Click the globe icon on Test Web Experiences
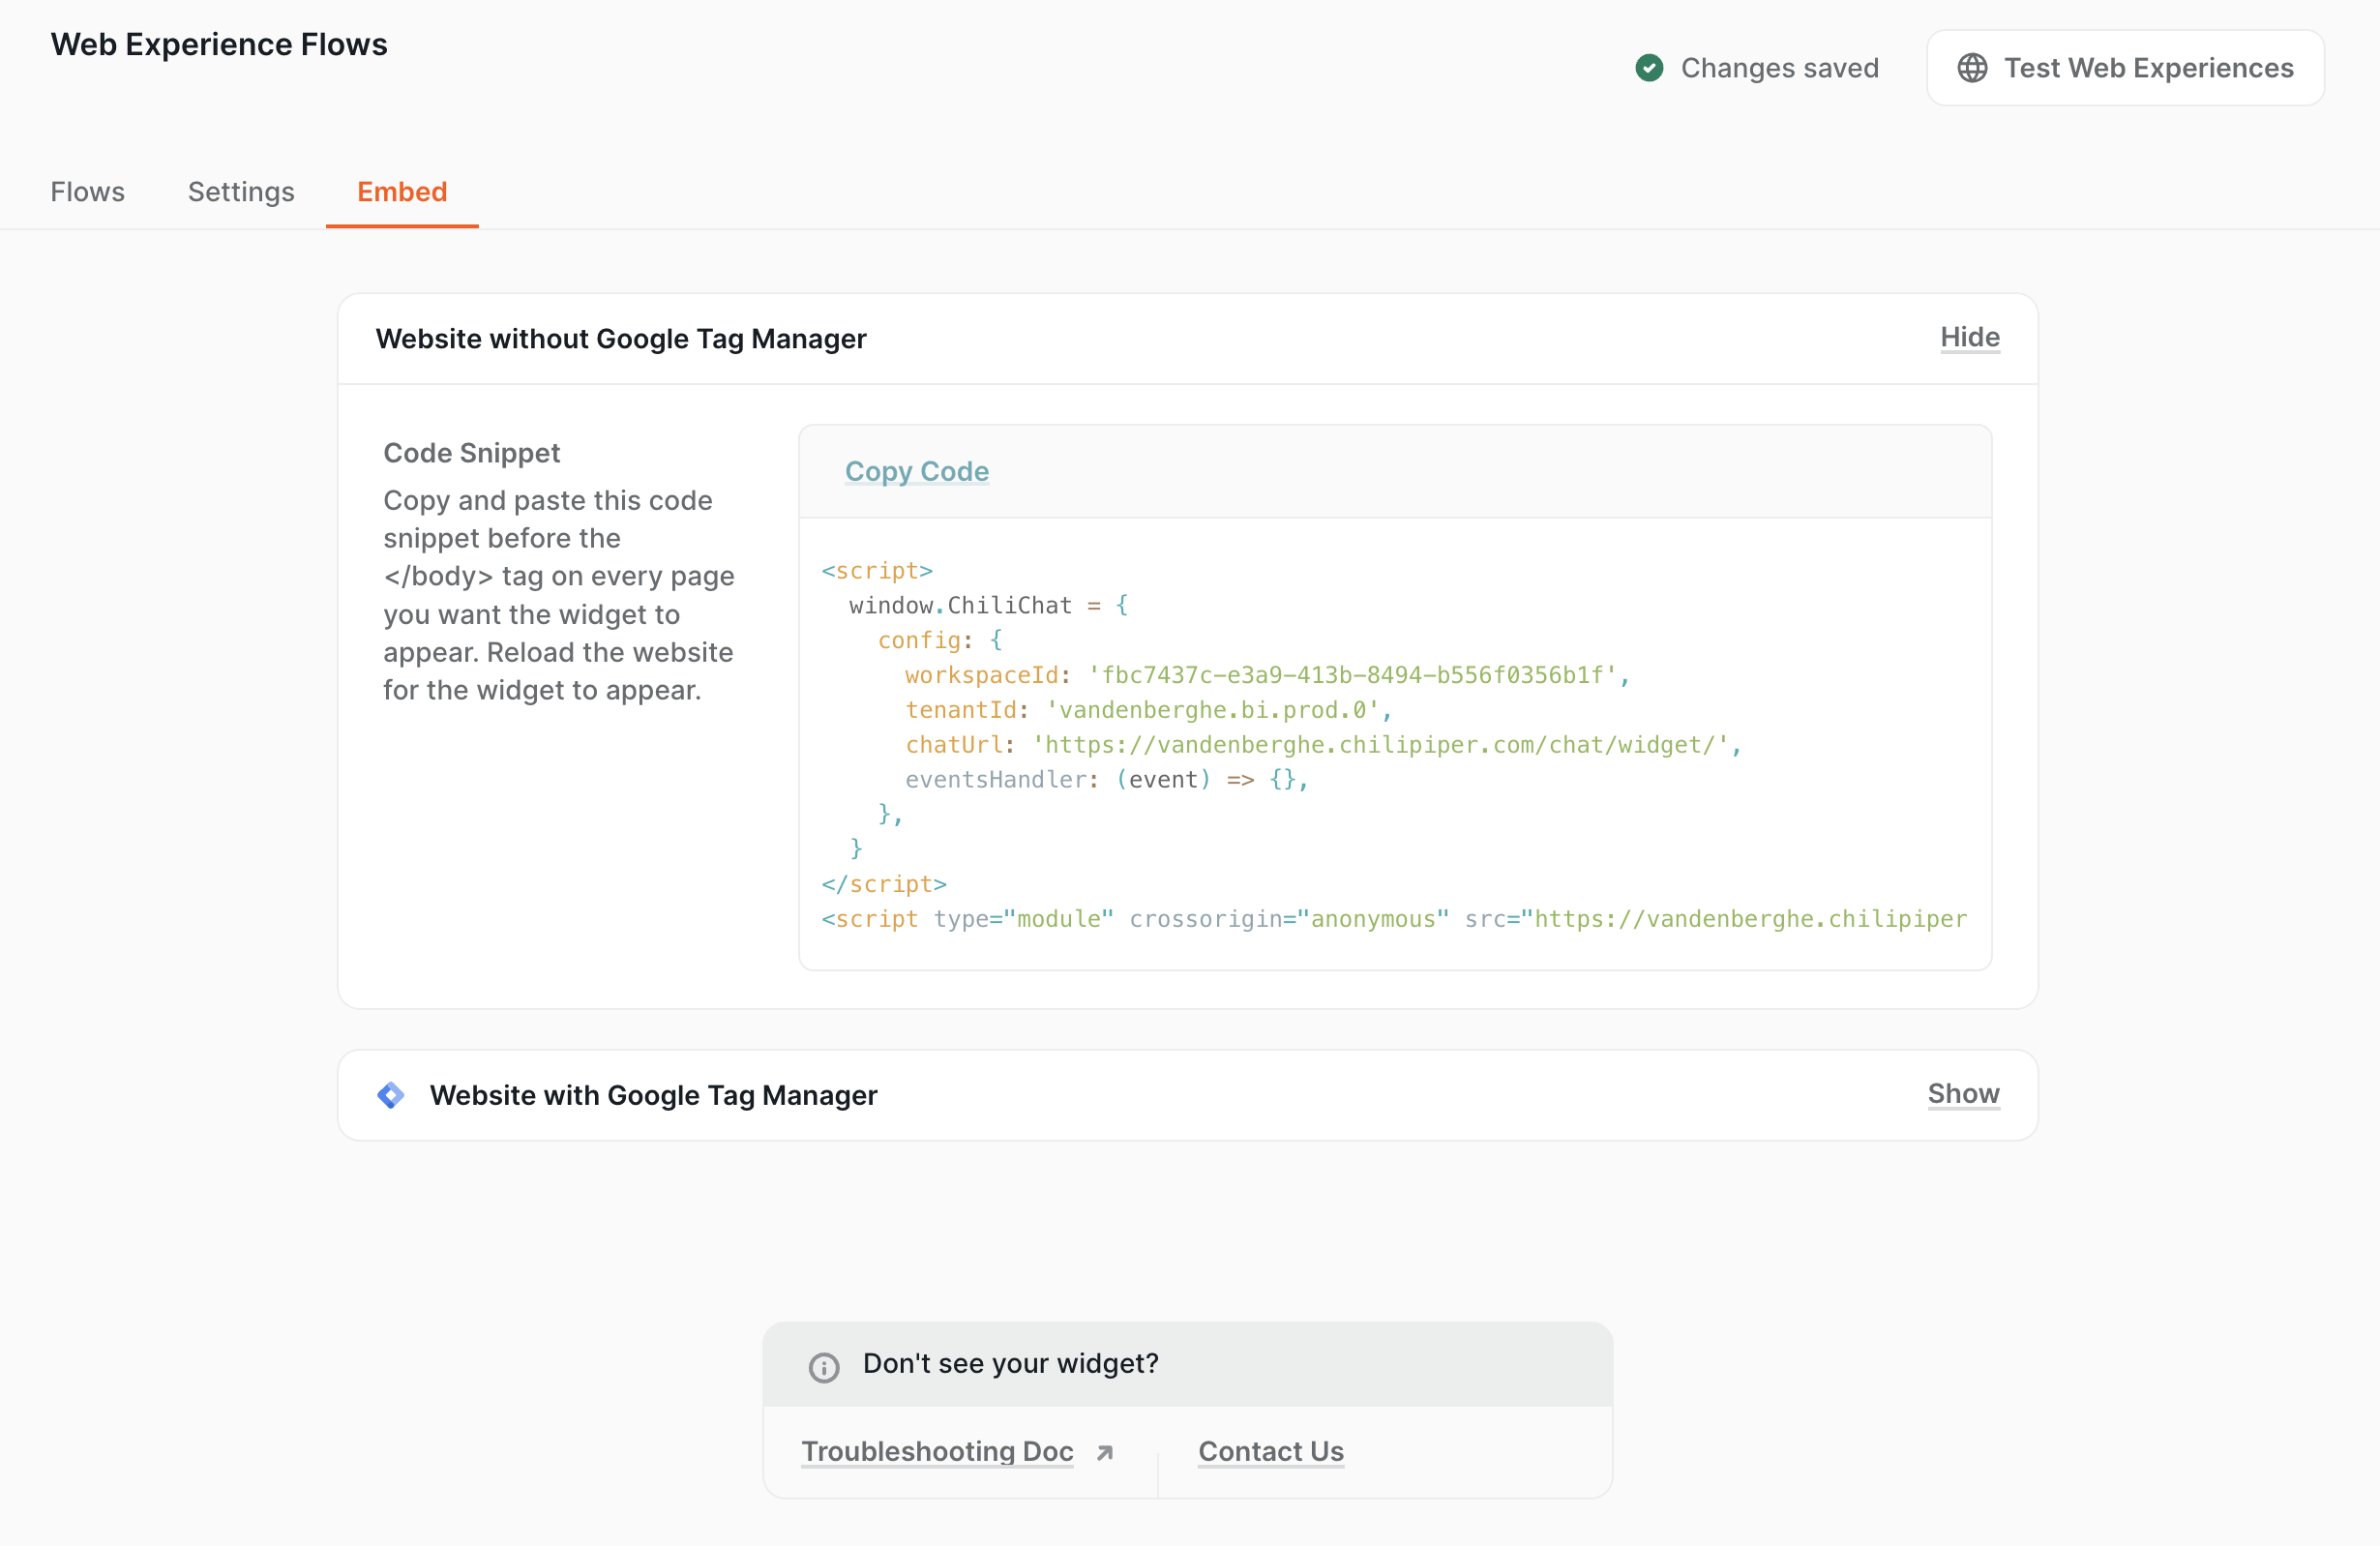The width and height of the screenshot is (2380, 1546). pos(1972,68)
